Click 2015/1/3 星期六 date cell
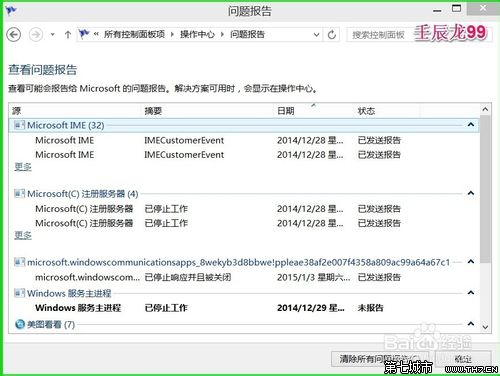This screenshot has width=500, height=376. (x=313, y=277)
